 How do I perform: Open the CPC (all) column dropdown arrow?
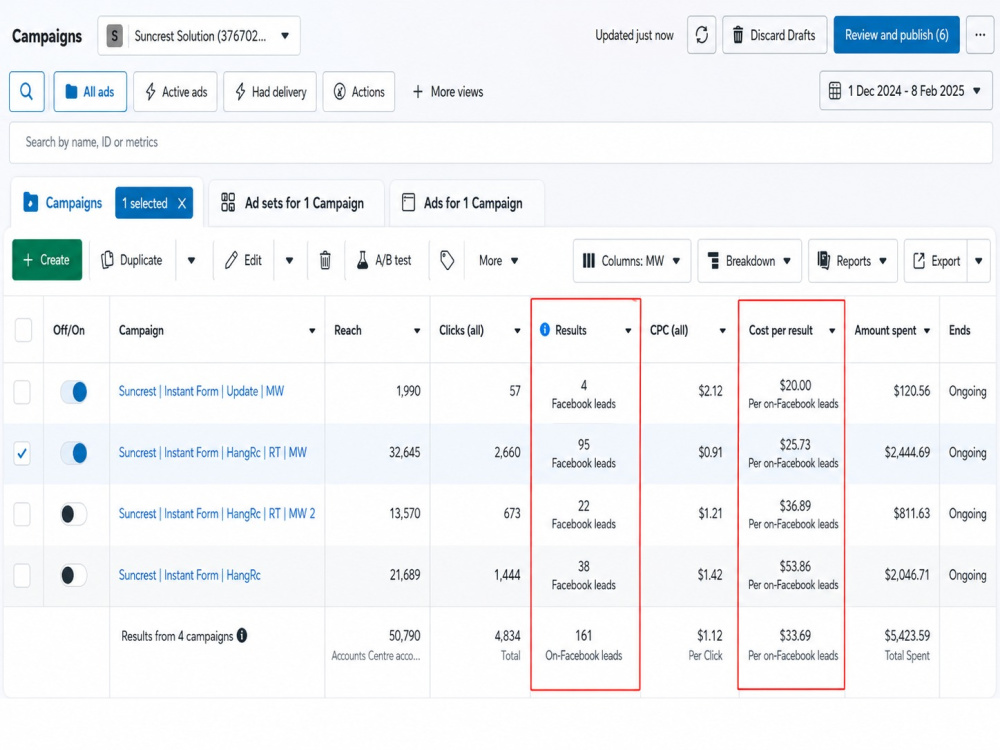coord(723,330)
